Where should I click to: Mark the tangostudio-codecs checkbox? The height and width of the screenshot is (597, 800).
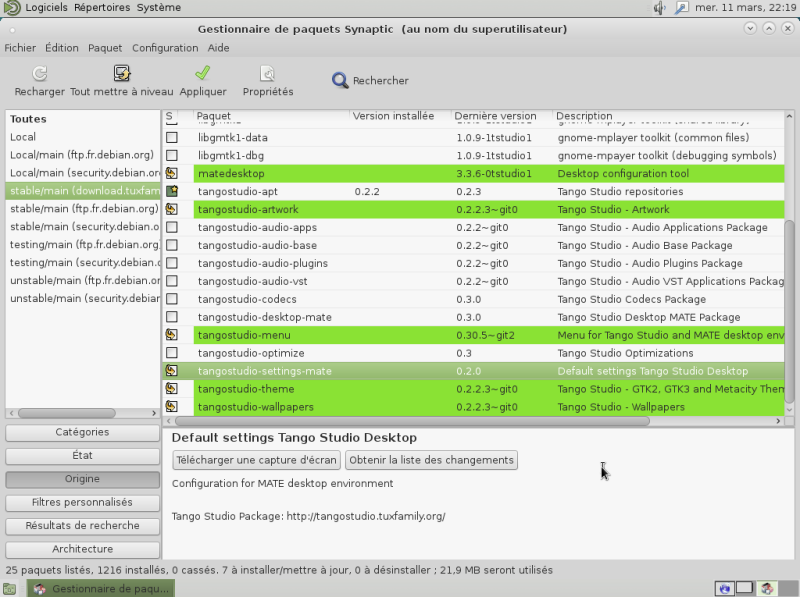point(172,299)
